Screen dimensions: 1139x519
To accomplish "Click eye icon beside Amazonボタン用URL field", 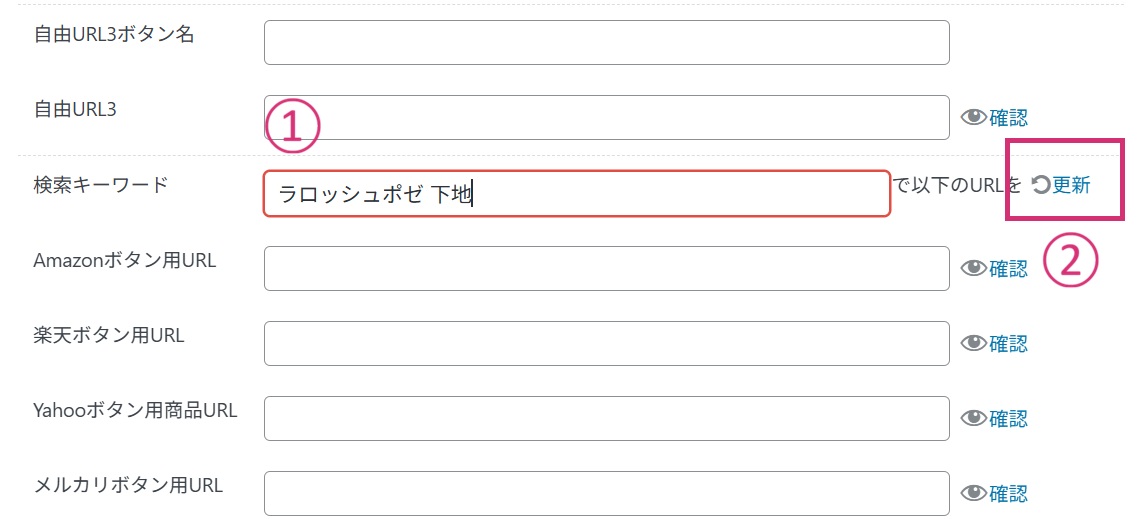I will [973, 268].
